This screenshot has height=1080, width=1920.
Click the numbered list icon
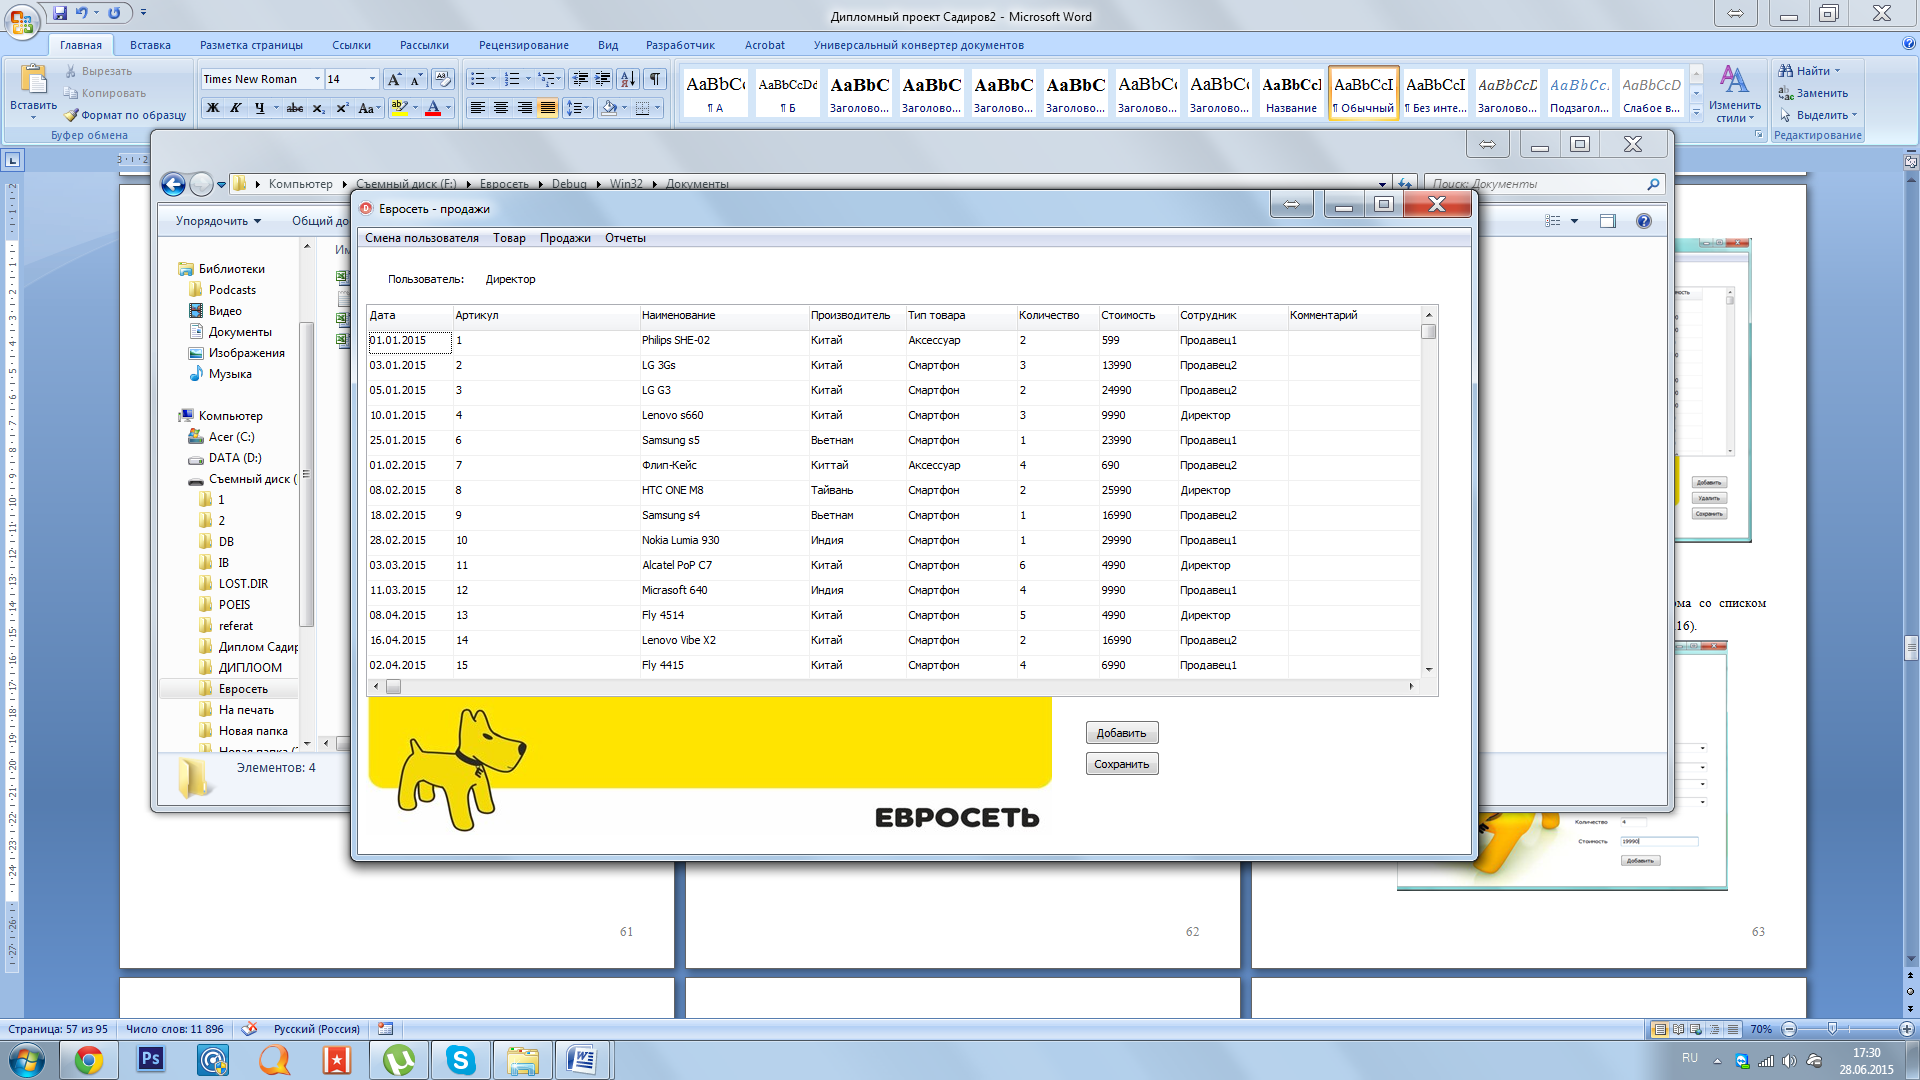[x=512, y=79]
